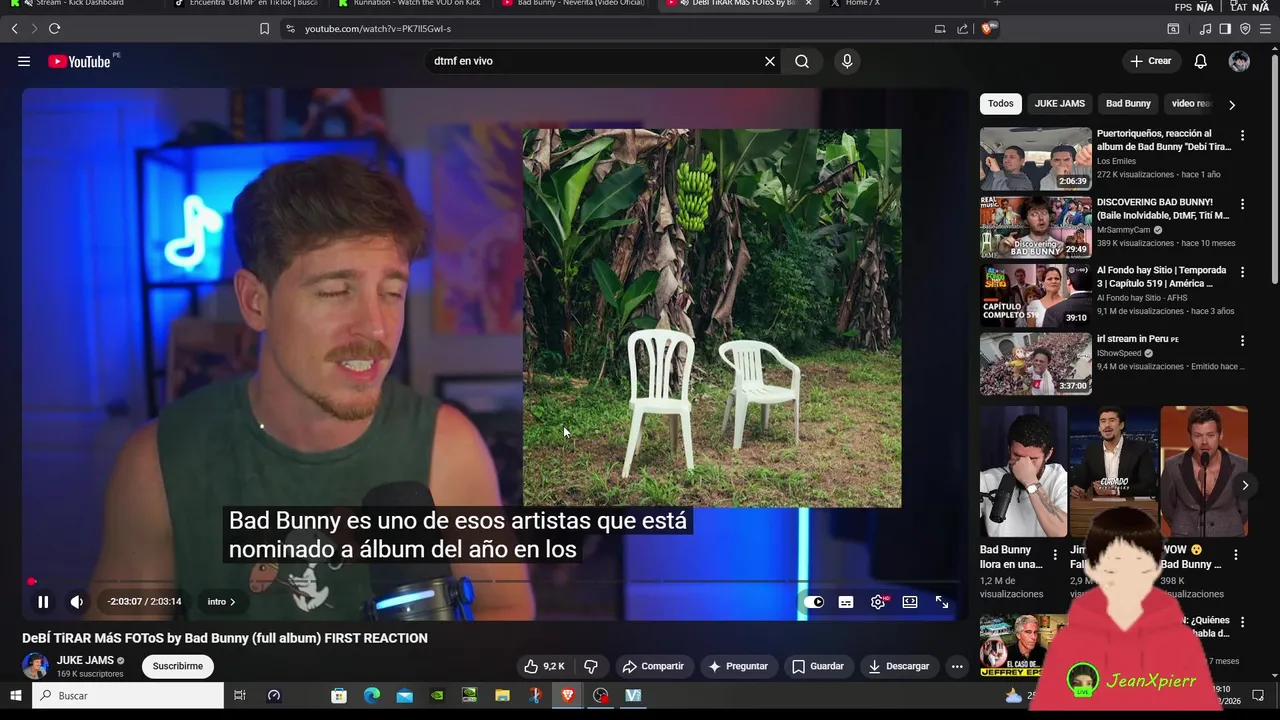Open the YouTube account avatar menu

click(x=1240, y=61)
